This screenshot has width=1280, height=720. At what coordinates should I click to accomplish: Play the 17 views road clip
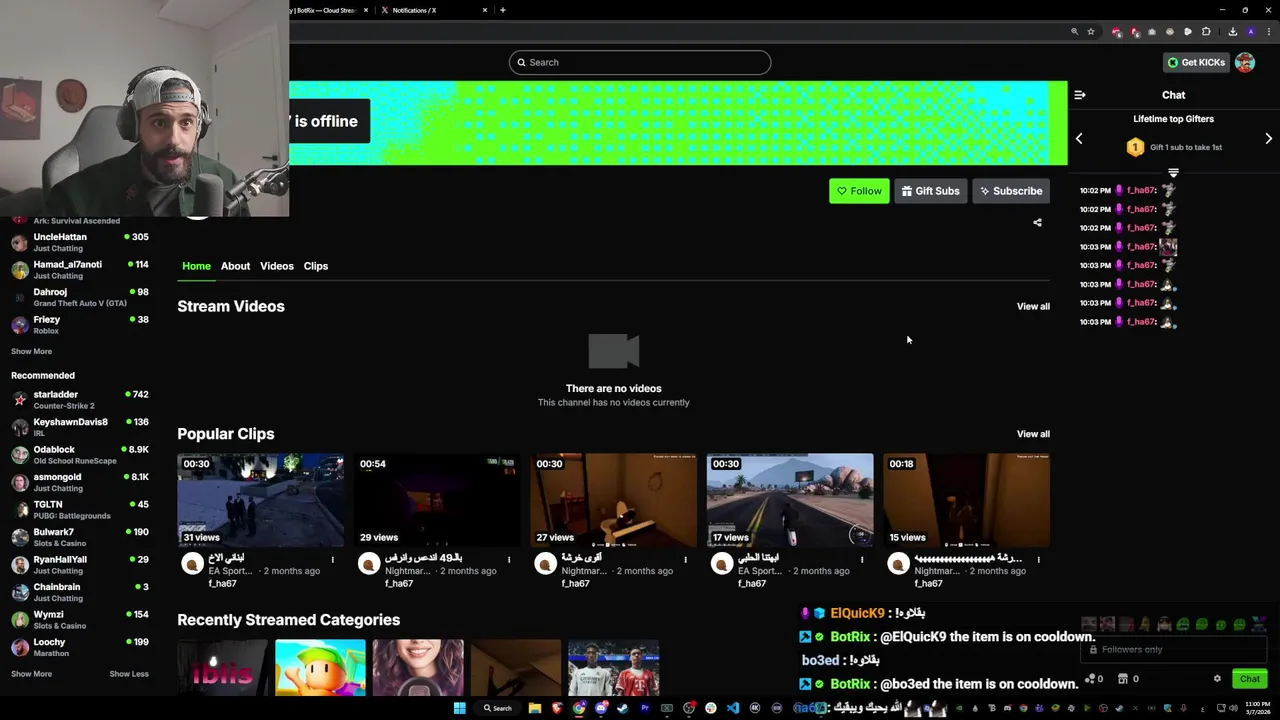[x=790, y=500]
